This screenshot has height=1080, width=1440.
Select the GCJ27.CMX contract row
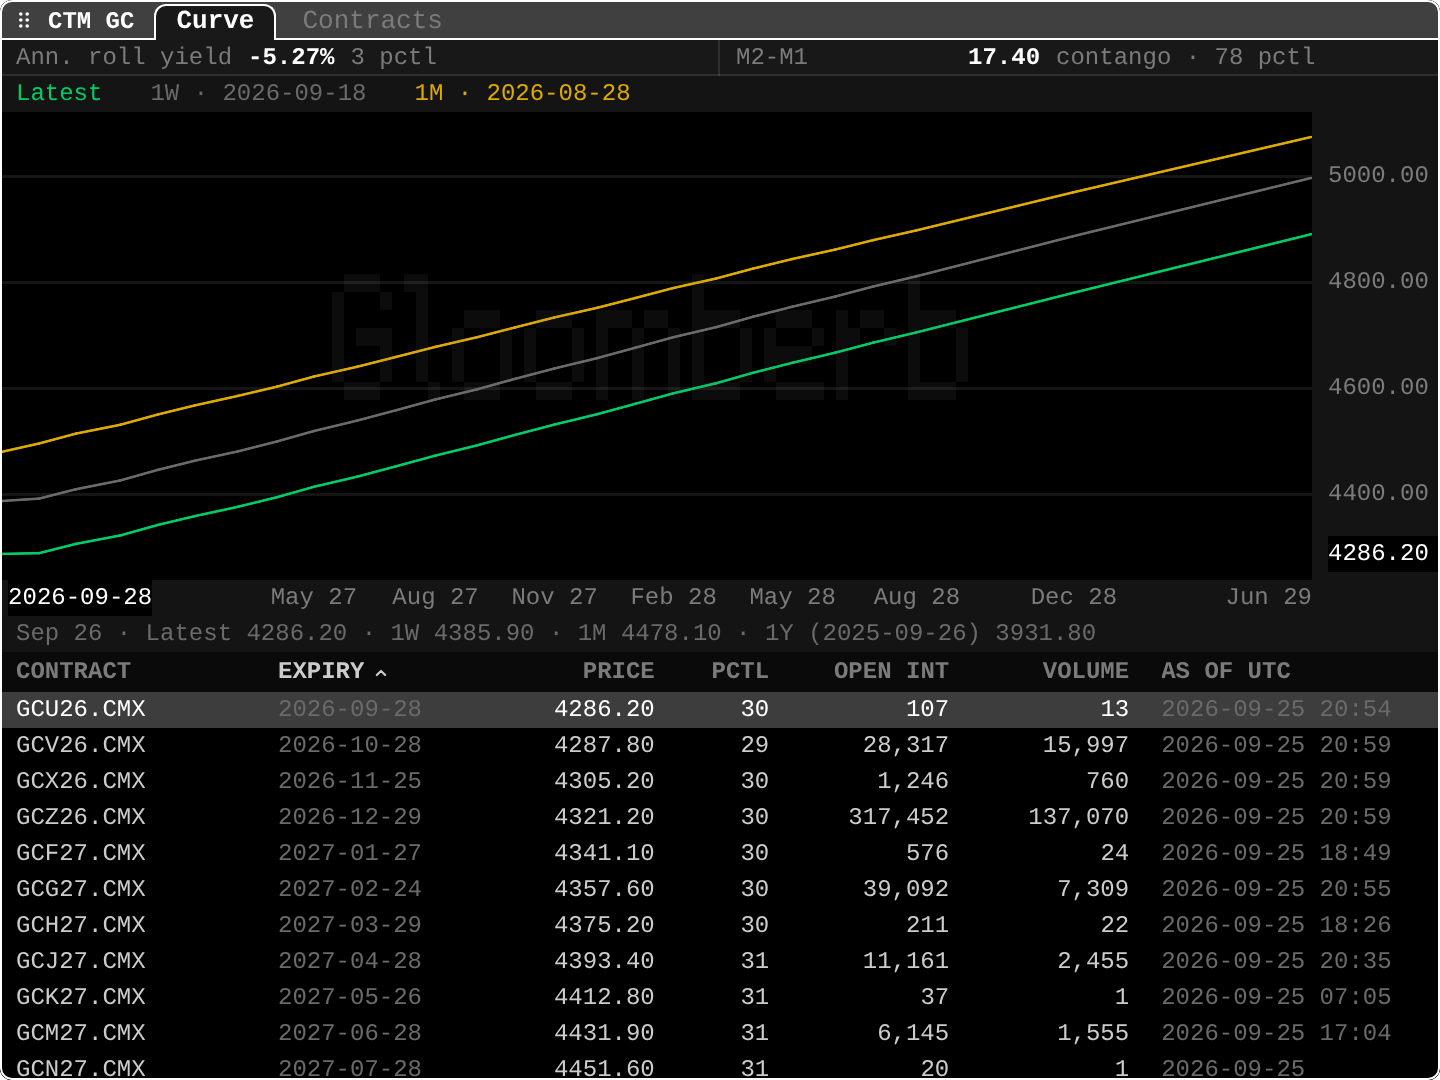coord(720,961)
